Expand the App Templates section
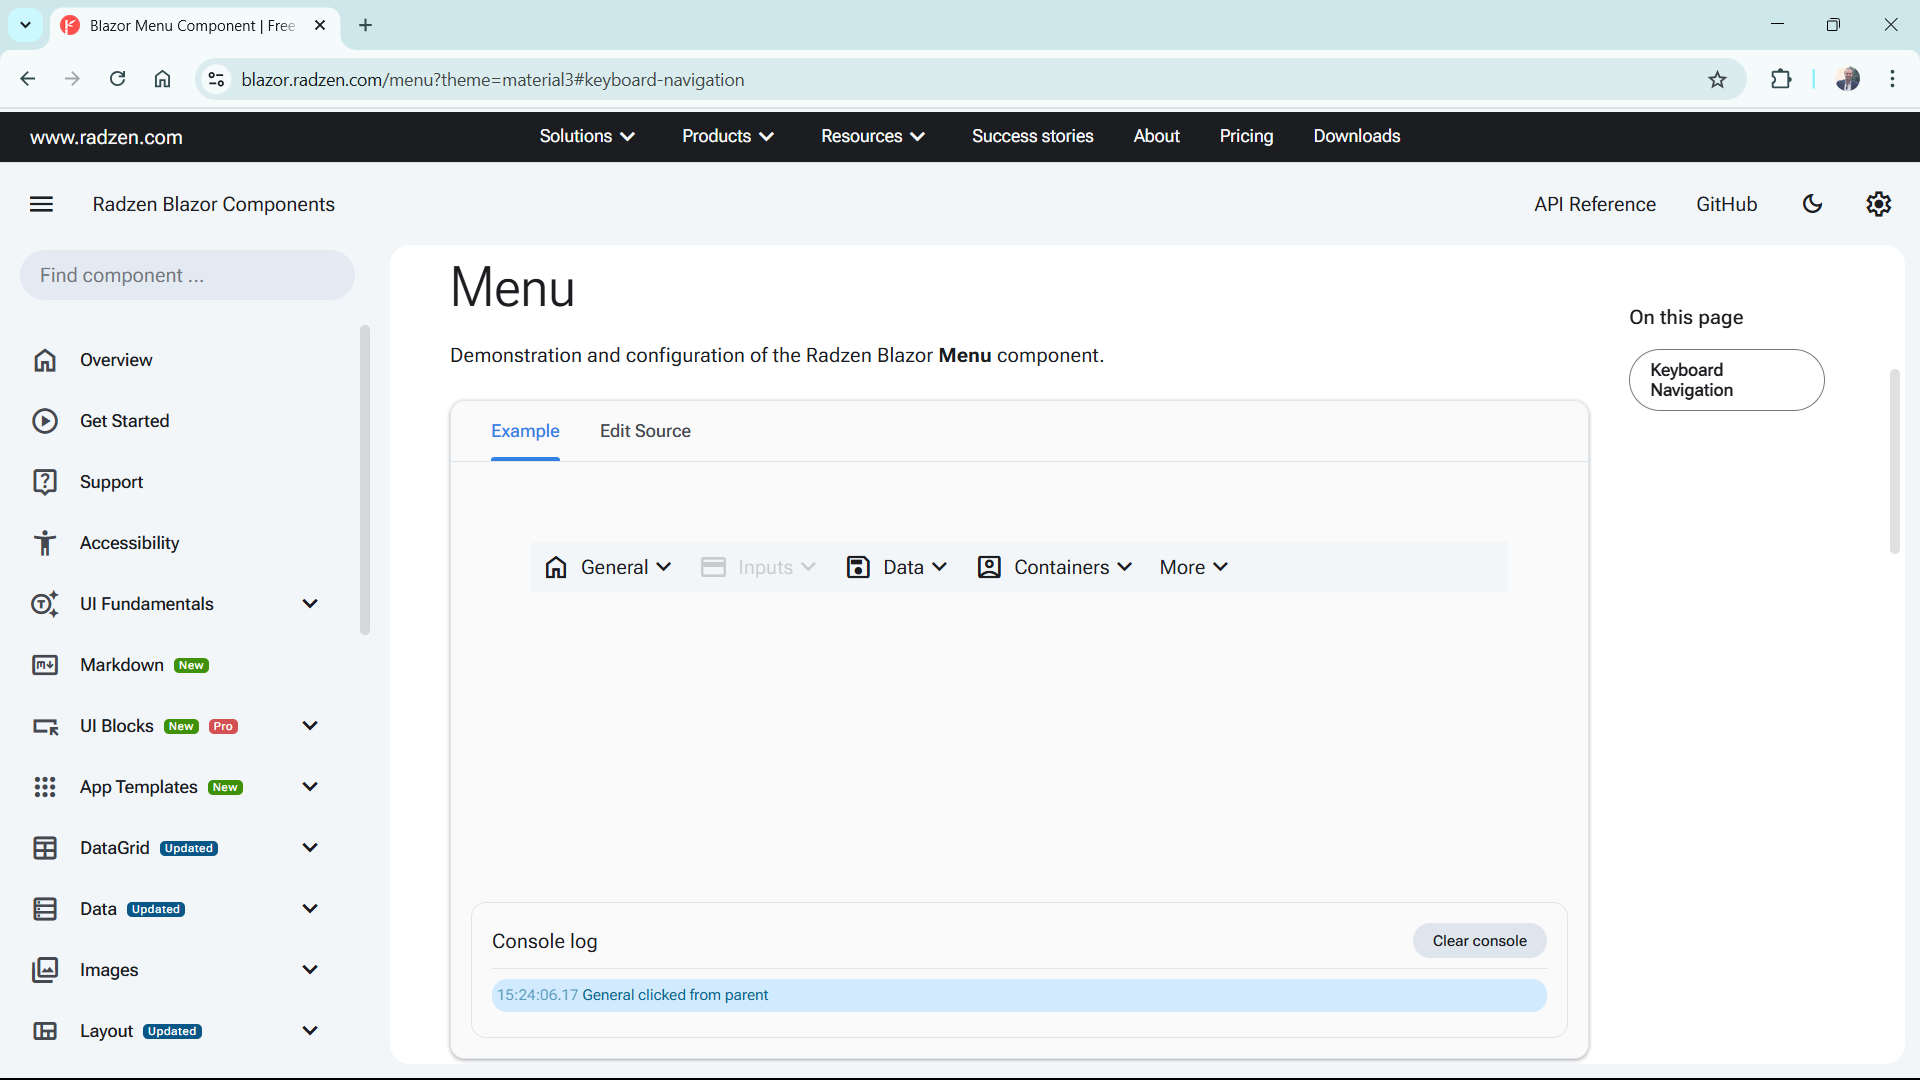This screenshot has height=1080, width=1920. 310,787
